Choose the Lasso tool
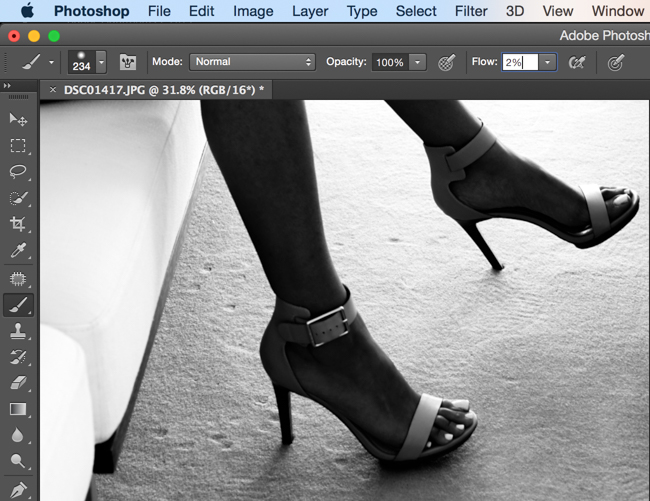The width and height of the screenshot is (650, 501). (18, 172)
